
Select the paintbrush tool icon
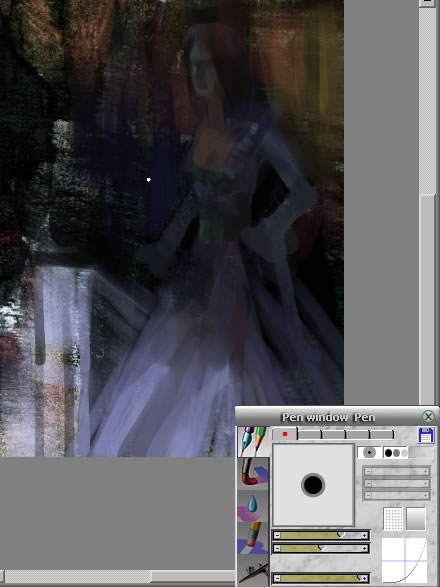pyautogui.click(x=253, y=474)
